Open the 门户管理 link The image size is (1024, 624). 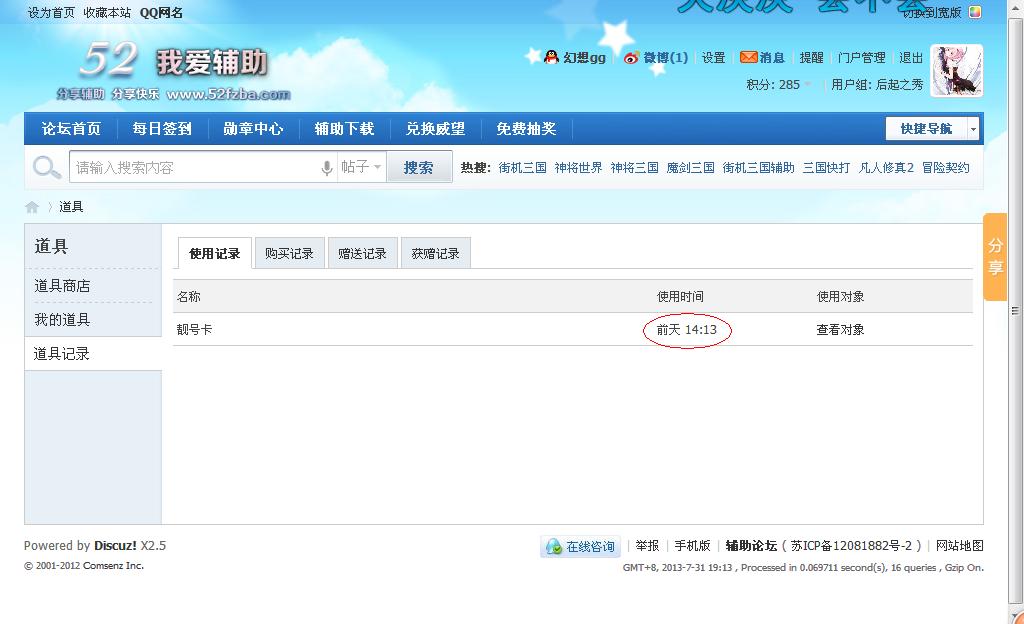[861, 57]
